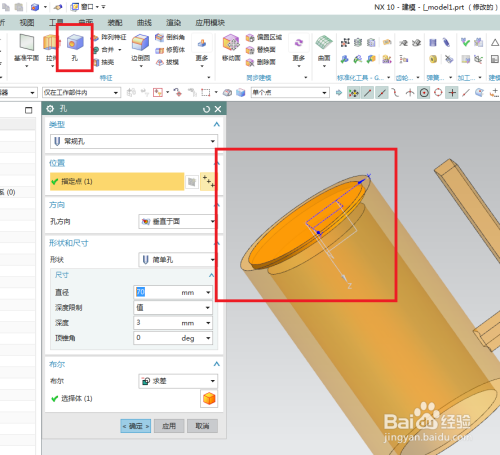Open the 常规孔 hole type dropdown
The width and height of the screenshot is (500, 455).
(134, 141)
